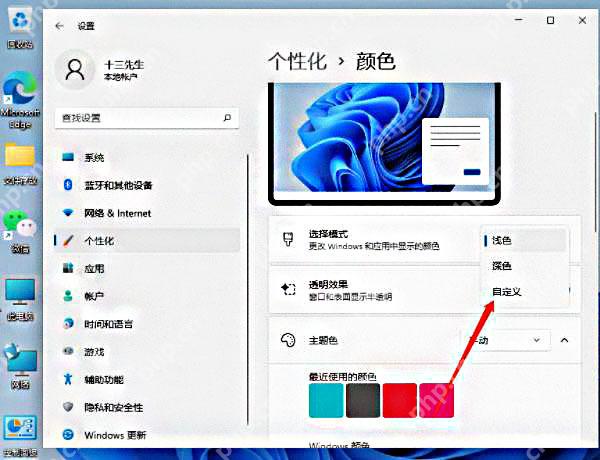600x460 pixels.
Task: Click the desktop preview thumbnail
Action: coord(385,144)
